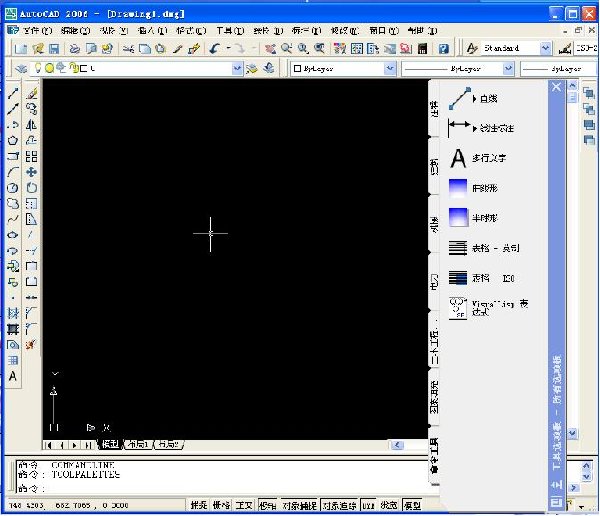
Task: Open the Layer Properties Manager icon
Action: click(21, 69)
